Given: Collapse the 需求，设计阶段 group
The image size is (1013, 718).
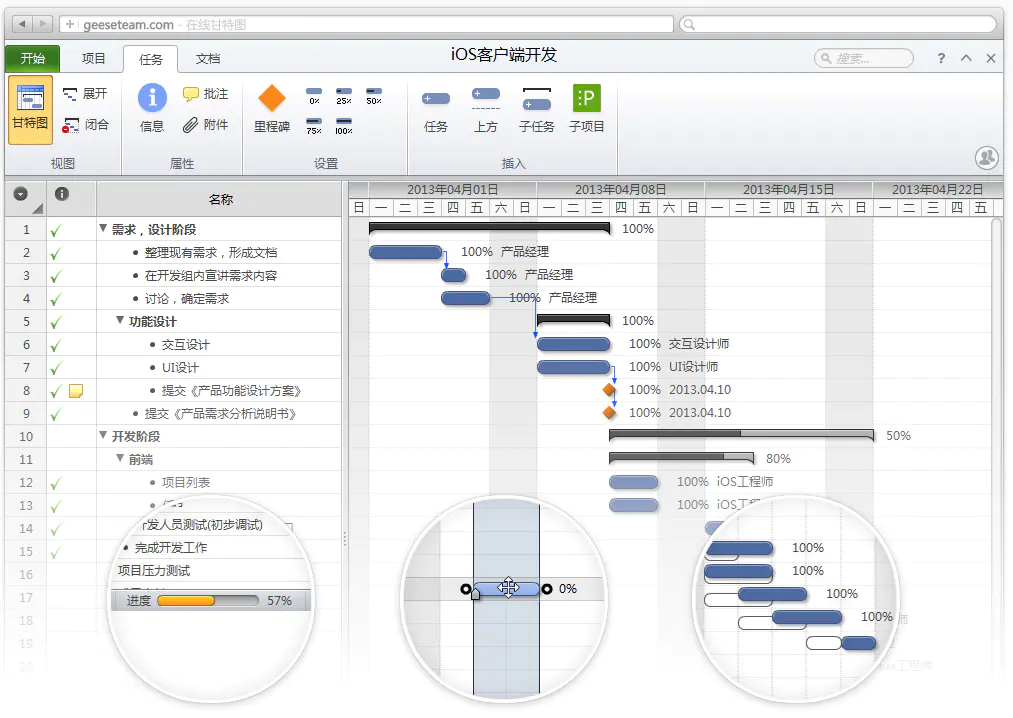Looking at the screenshot, I should pos(103,228).
